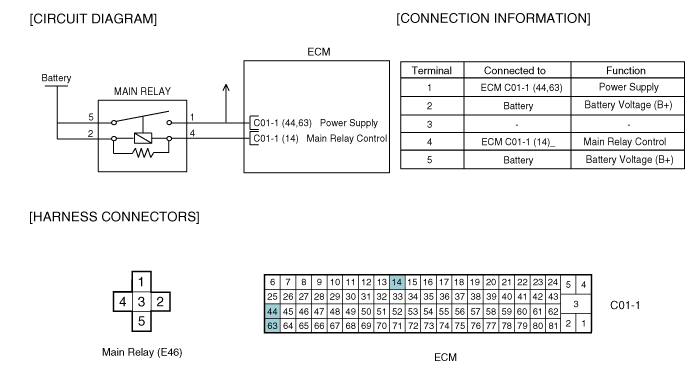700x388 pixels.
Task: Click highlighted pin 14 in ECM connector
Action: click(397, 282)
